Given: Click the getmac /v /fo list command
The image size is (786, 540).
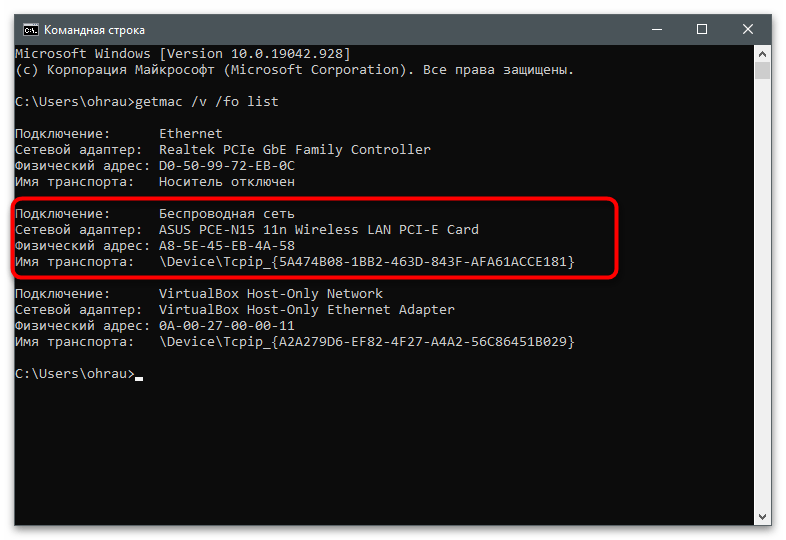Looking at the screenshot, I should point(207,102).
